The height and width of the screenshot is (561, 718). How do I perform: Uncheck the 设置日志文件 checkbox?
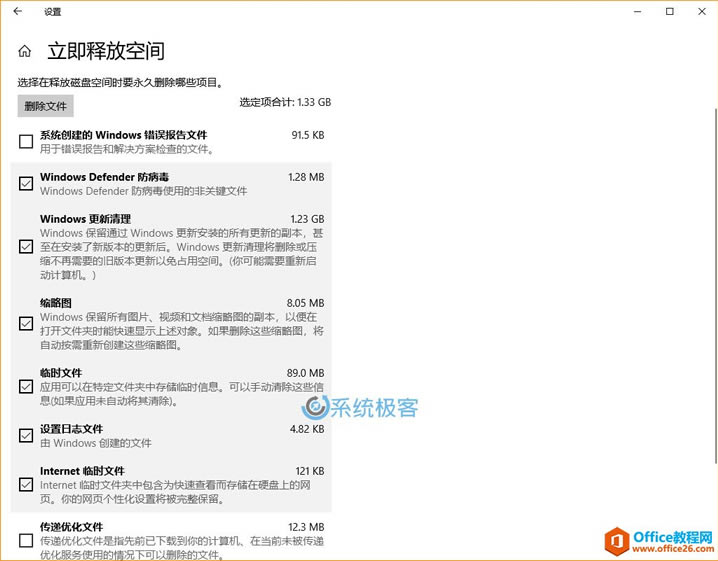pos(26,436)
